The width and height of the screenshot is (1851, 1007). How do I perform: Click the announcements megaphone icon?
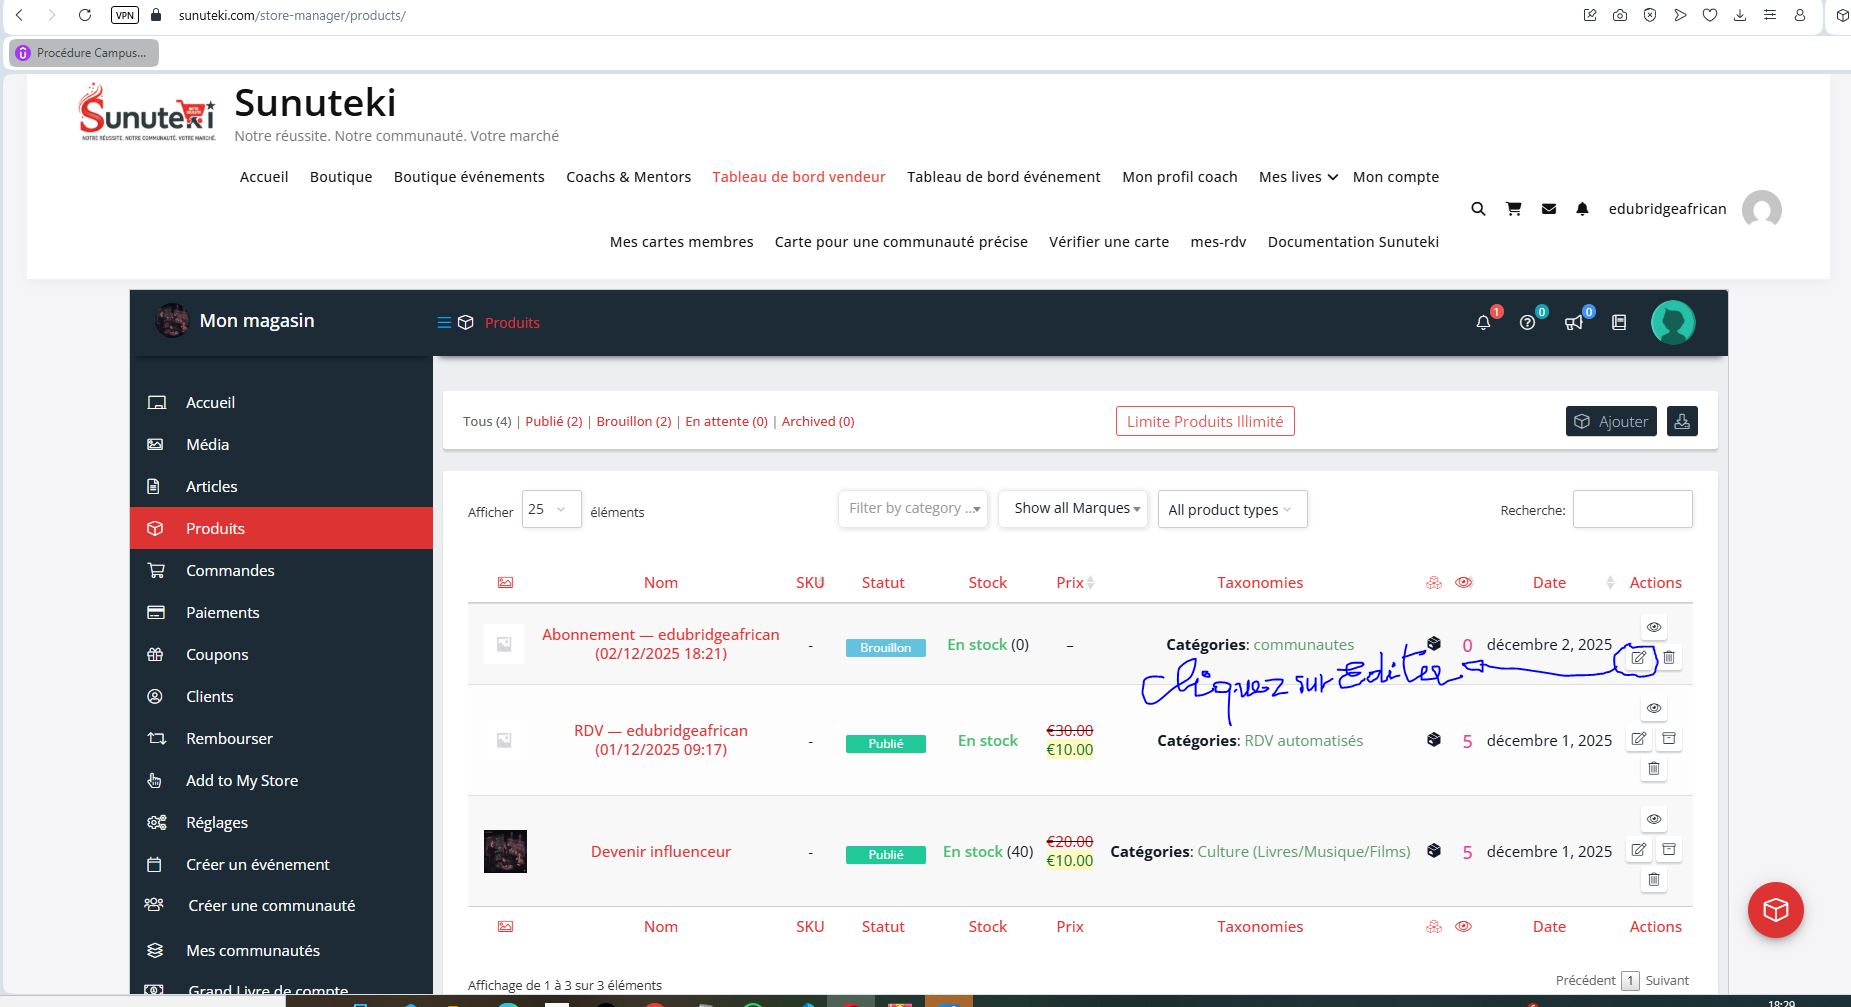point(1573,322)
